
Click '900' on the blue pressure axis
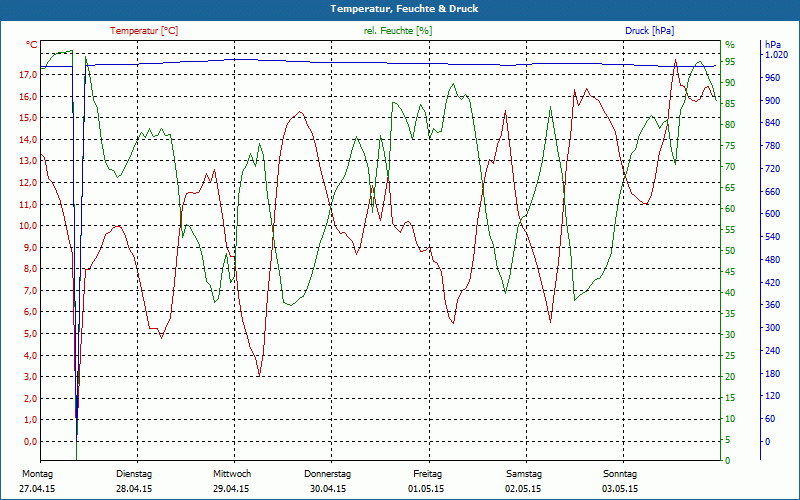pyautogui.click(x=772, y=101)
